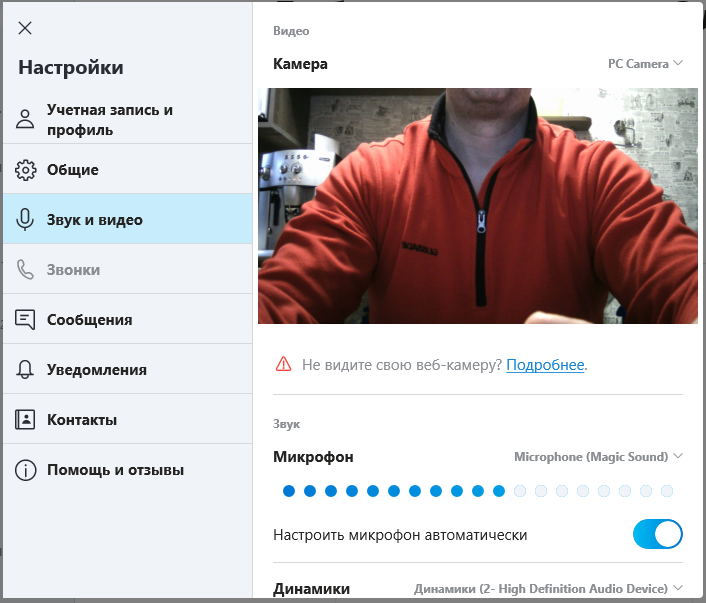This screenshot has height=603, width=706.
Task: Click the info circle icon beside Помощь и отзывы
Action: click(25, 470)
